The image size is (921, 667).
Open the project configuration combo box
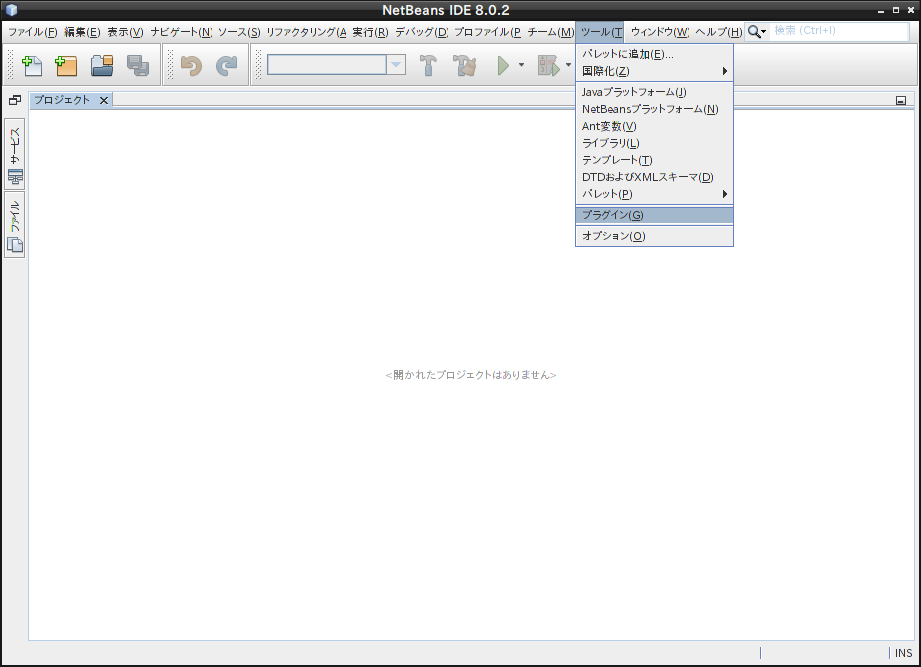[336, 65]
